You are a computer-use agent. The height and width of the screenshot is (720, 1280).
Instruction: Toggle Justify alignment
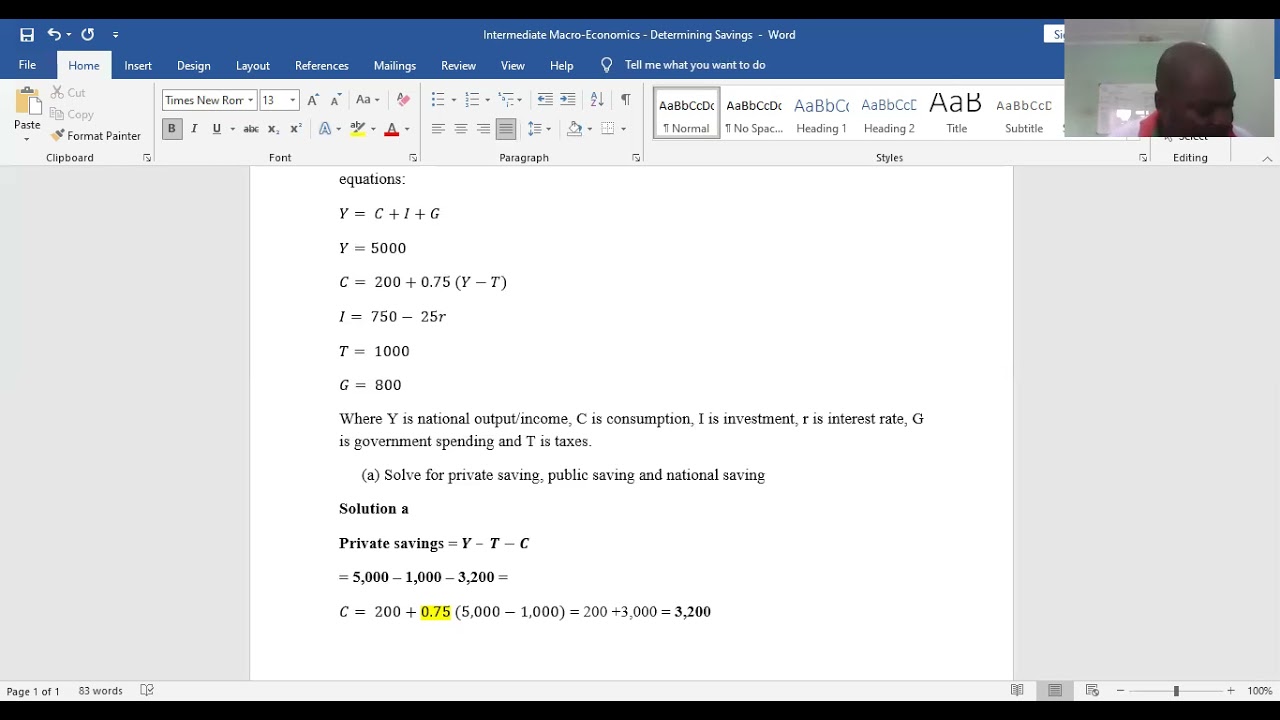pos(506,129)
